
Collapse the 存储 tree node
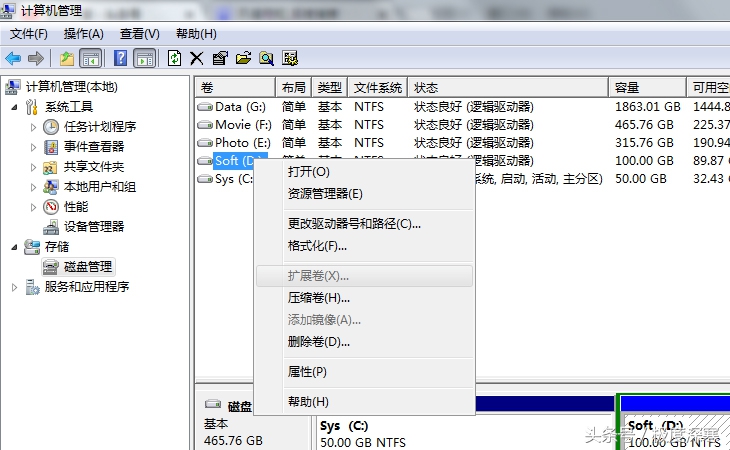pyautogui.click(x=14, y=247)
